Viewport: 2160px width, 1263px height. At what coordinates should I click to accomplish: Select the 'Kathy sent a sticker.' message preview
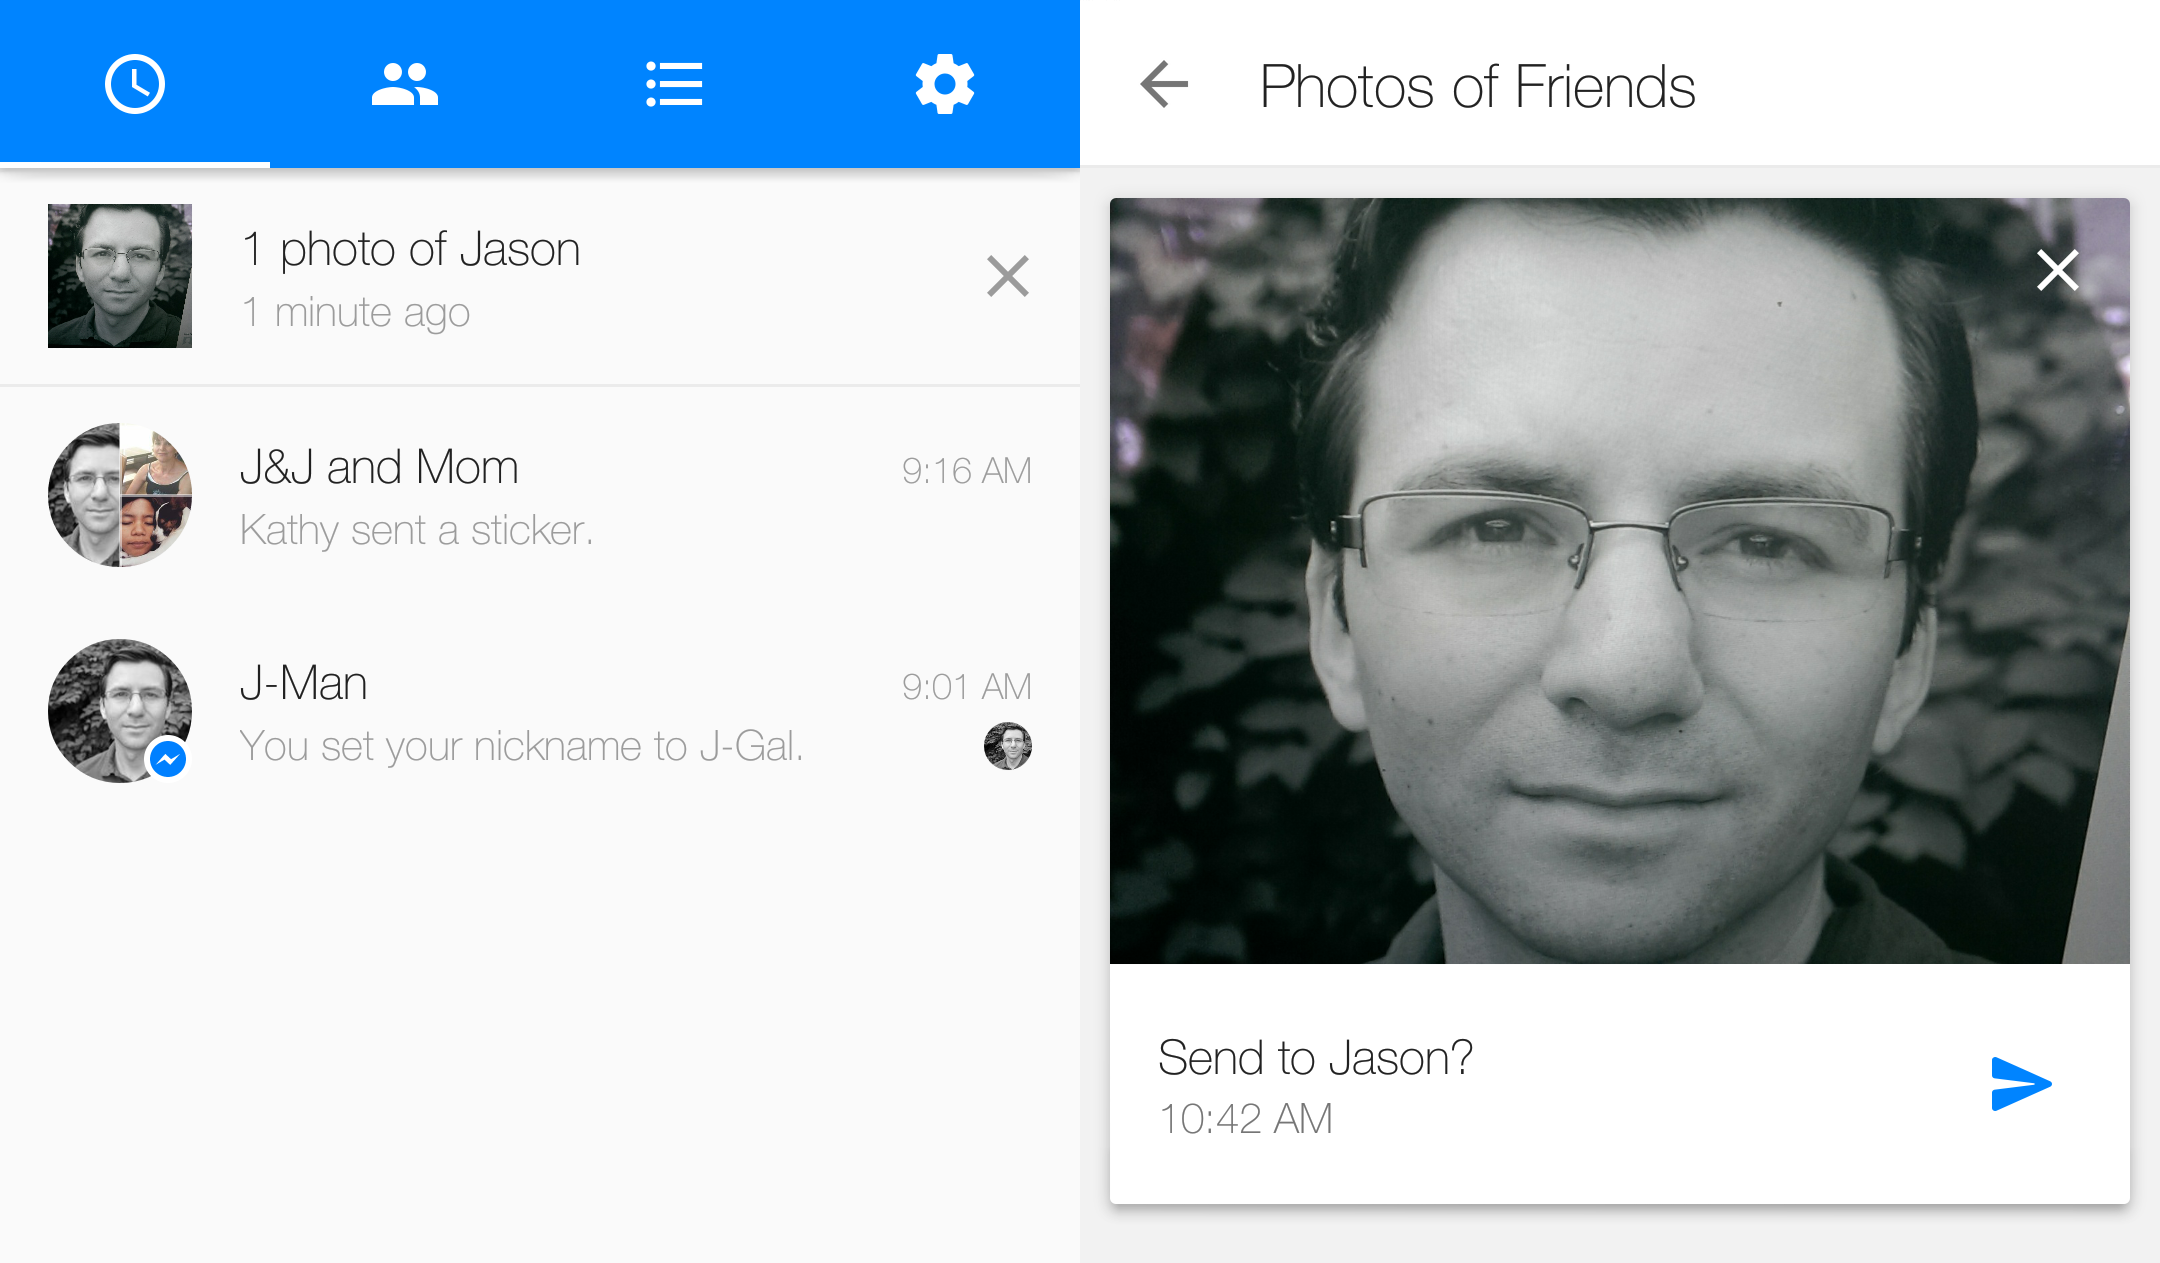coord(416,530)
